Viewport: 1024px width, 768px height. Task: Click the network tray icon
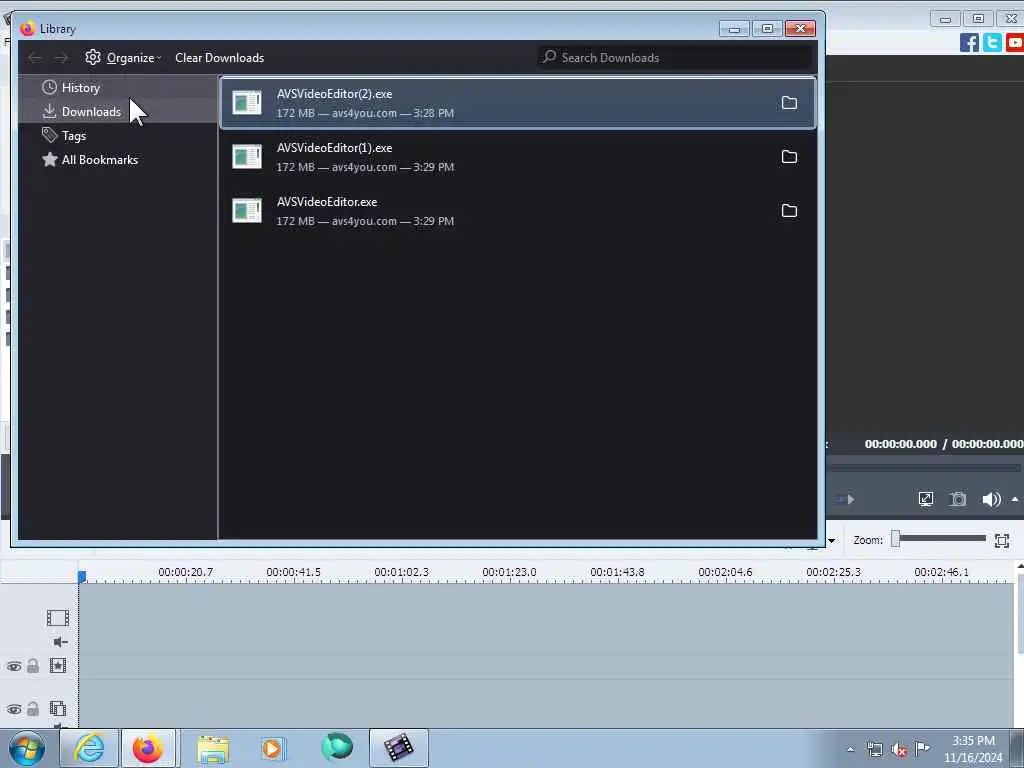coord(875,749)
